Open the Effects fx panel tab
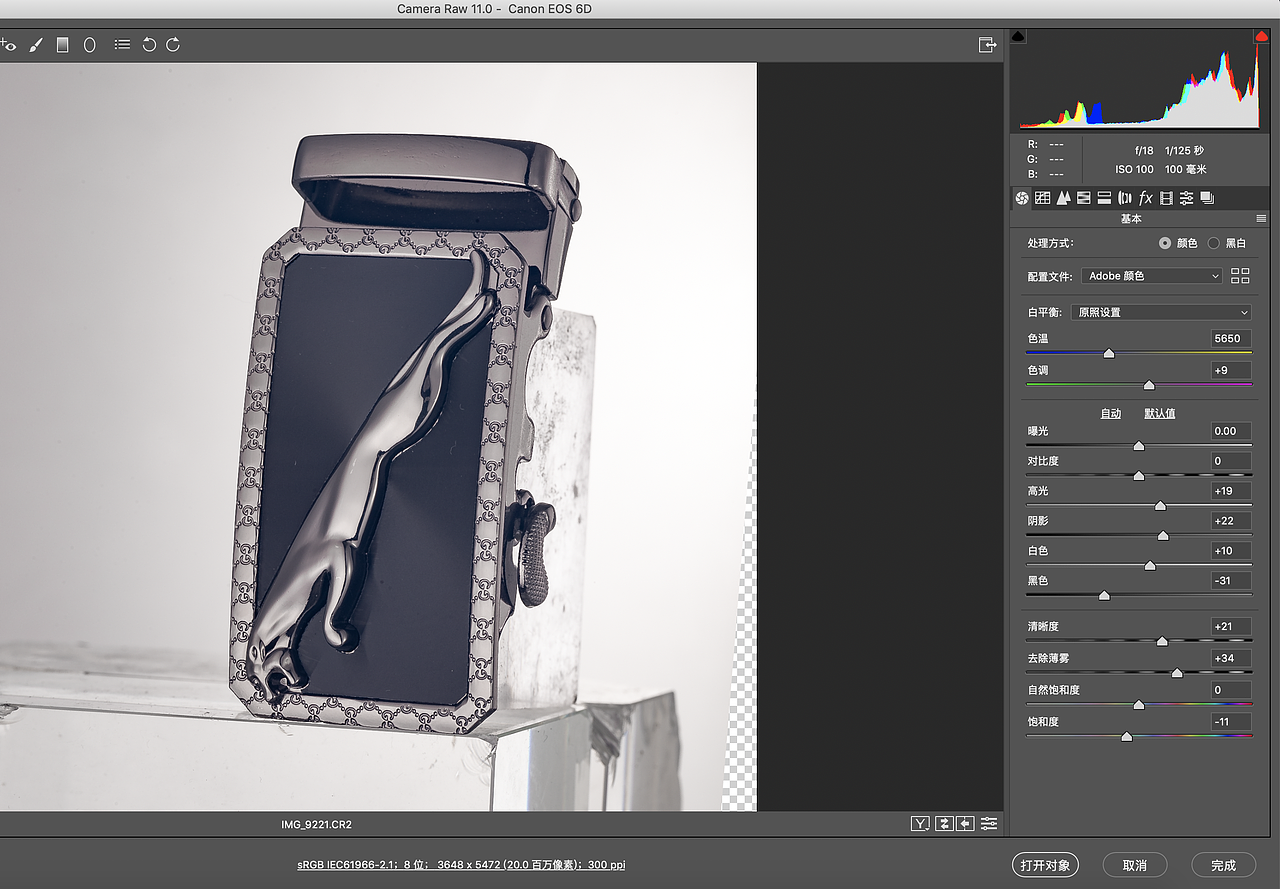The height and width of the screenshot is (889, 1280). pos(1146,198)
